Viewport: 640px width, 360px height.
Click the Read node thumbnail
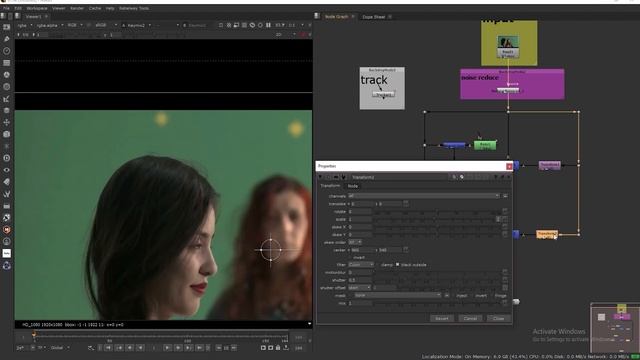[x=508, y=42]
